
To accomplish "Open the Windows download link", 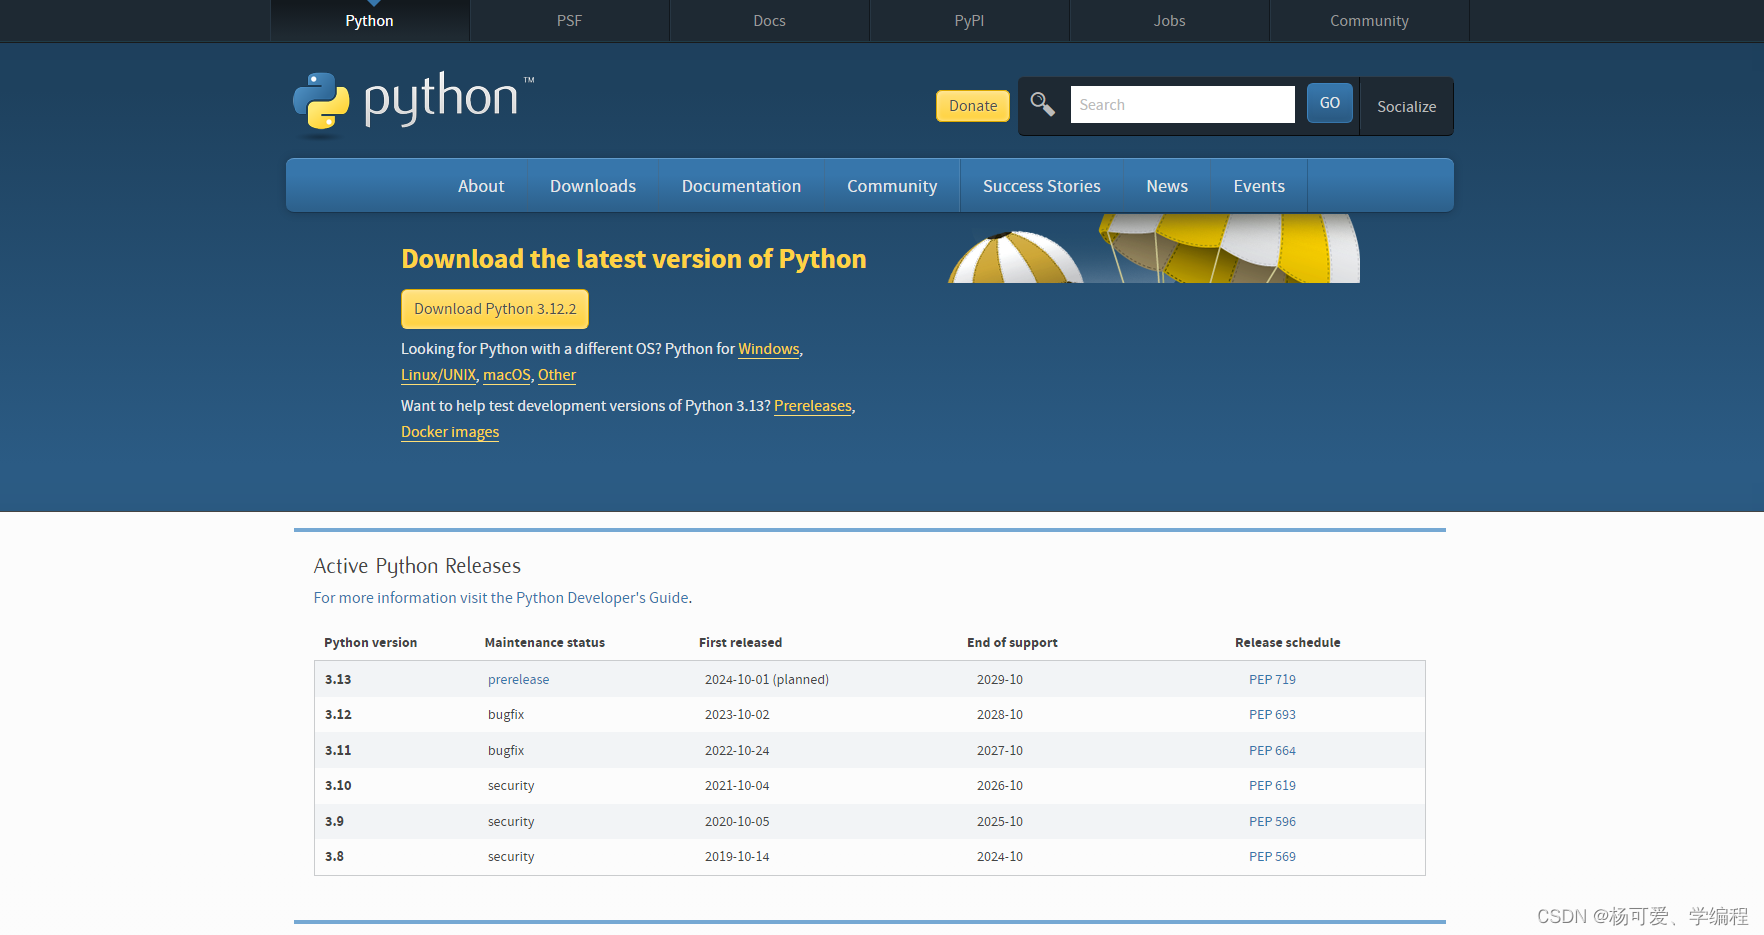I will point(768,349).
